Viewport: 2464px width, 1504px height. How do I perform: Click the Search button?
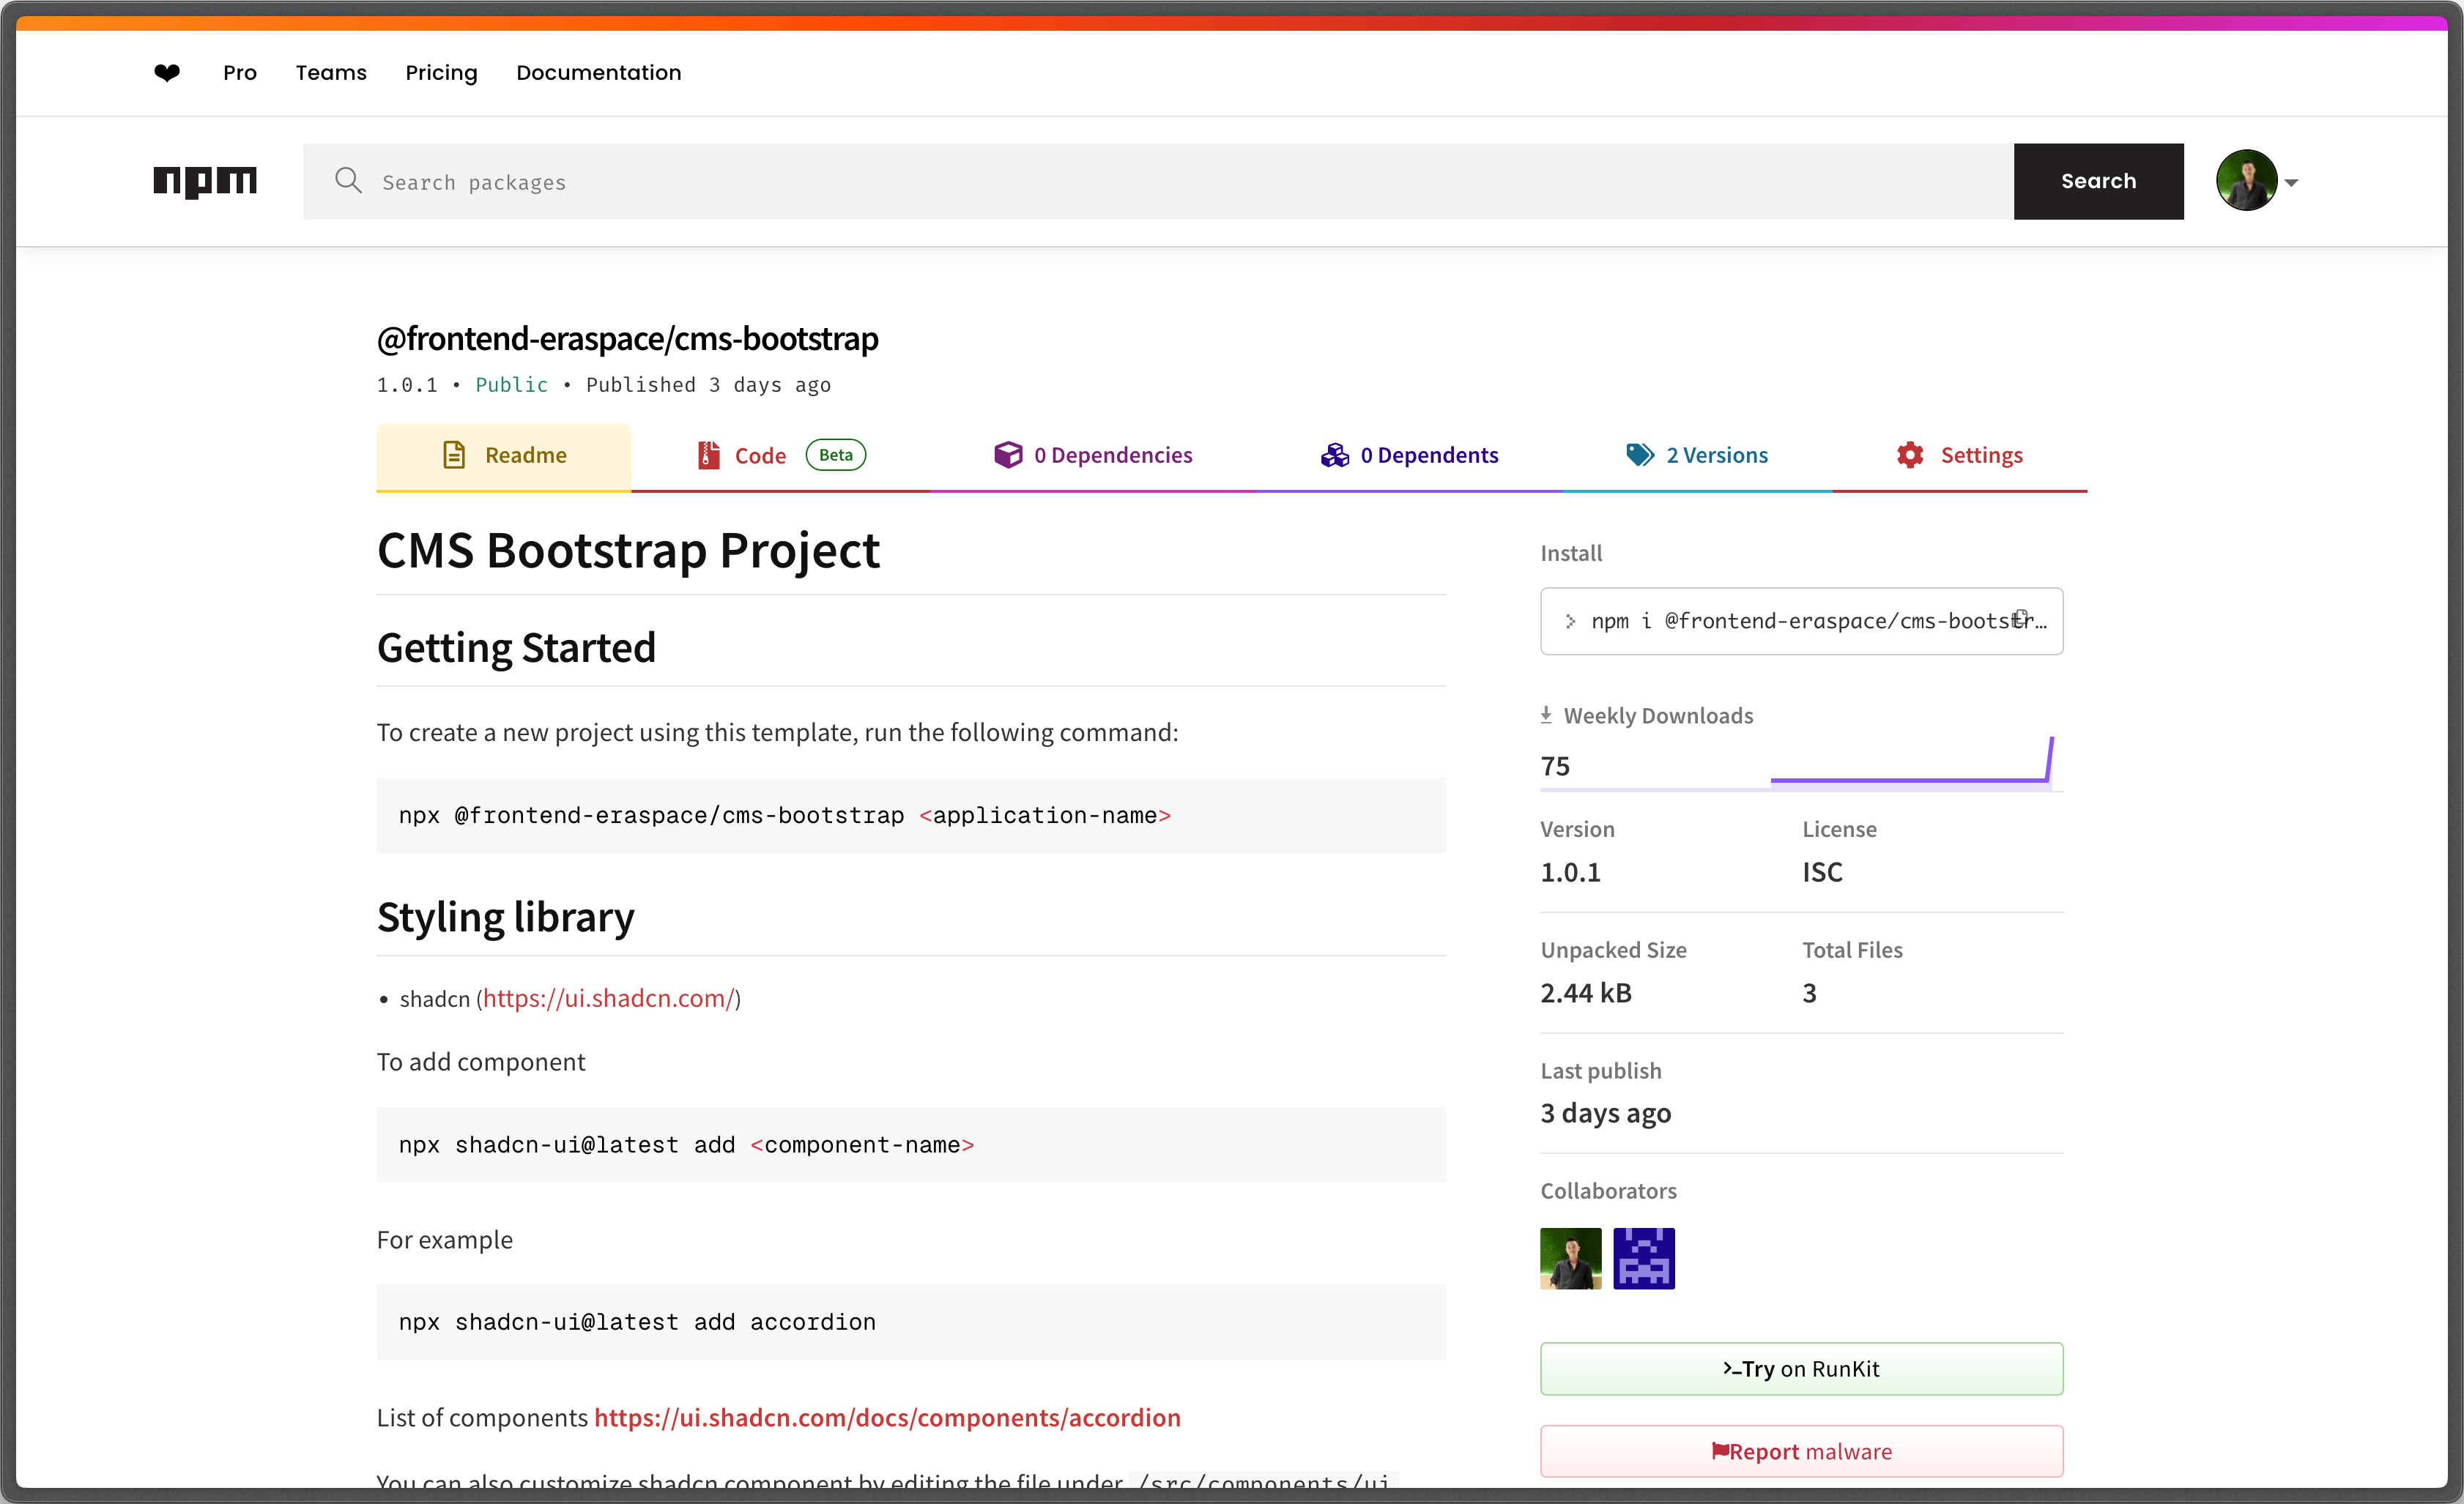click(2098, 181)
